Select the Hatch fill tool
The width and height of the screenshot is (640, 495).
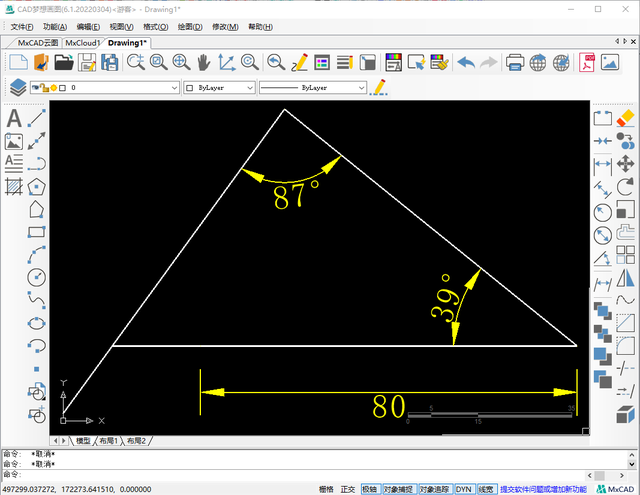[x=14, y=187]
